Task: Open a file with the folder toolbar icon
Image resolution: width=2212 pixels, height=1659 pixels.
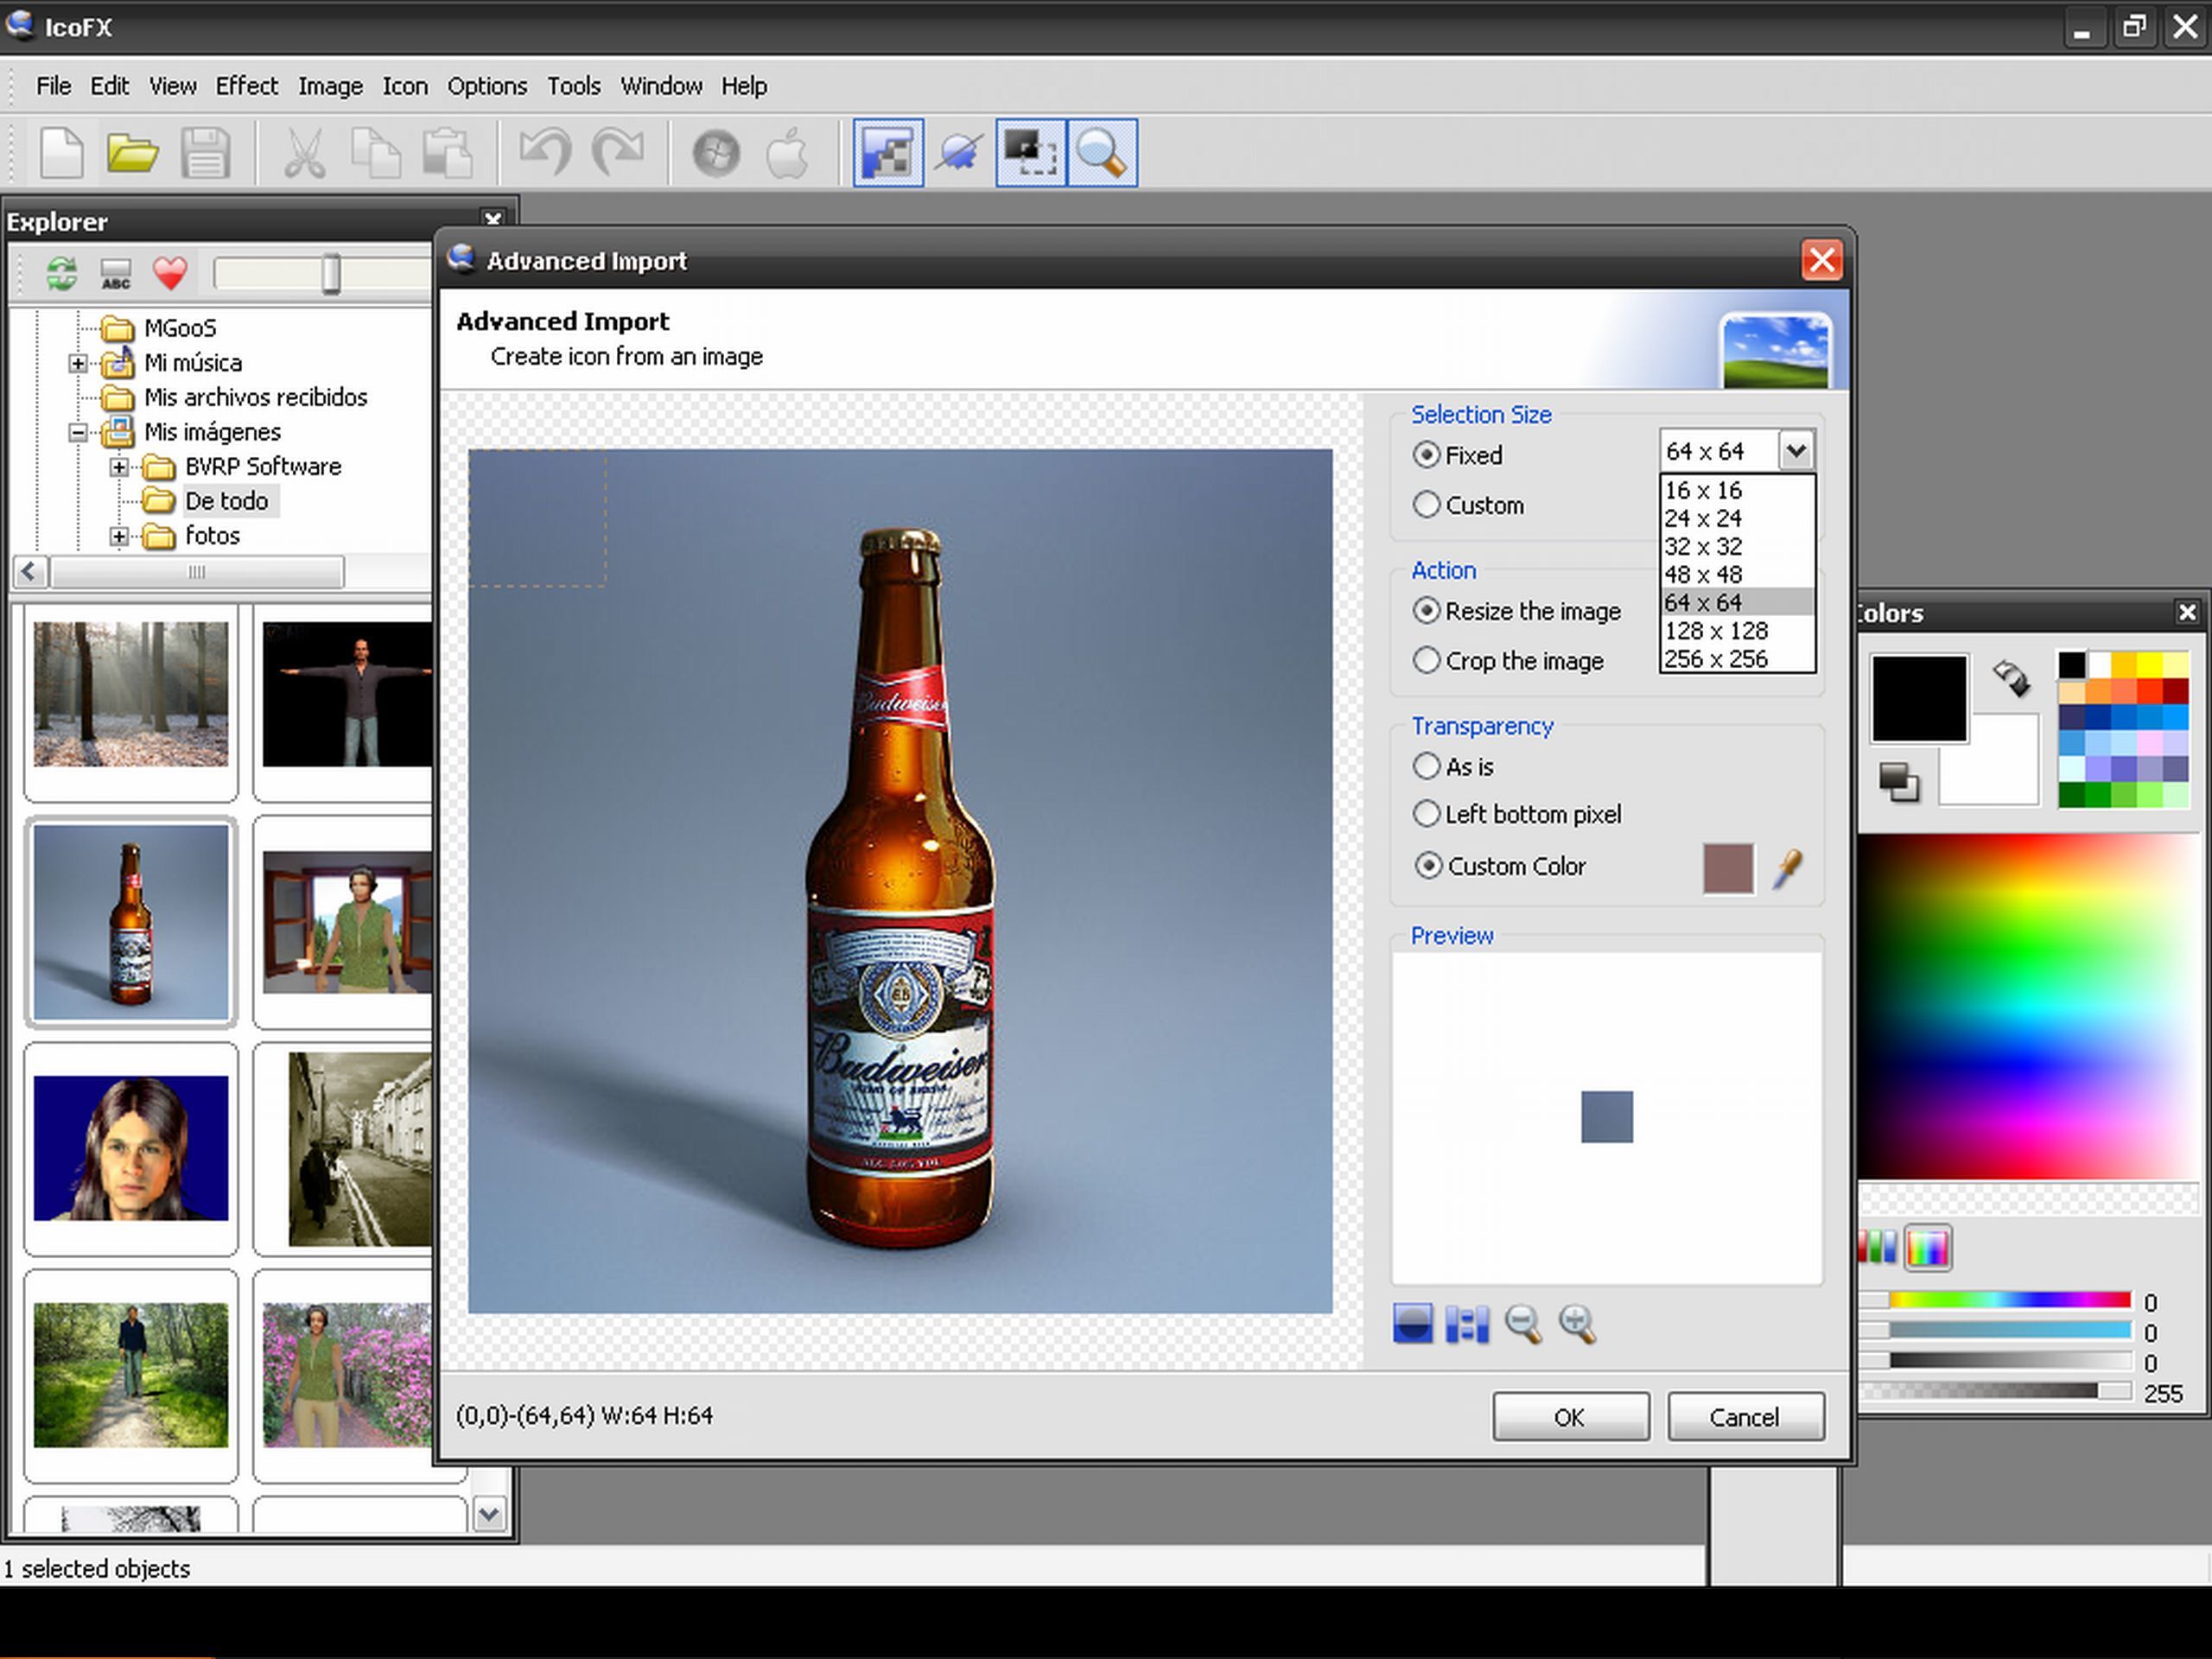Action: click(x=133, y=153)
